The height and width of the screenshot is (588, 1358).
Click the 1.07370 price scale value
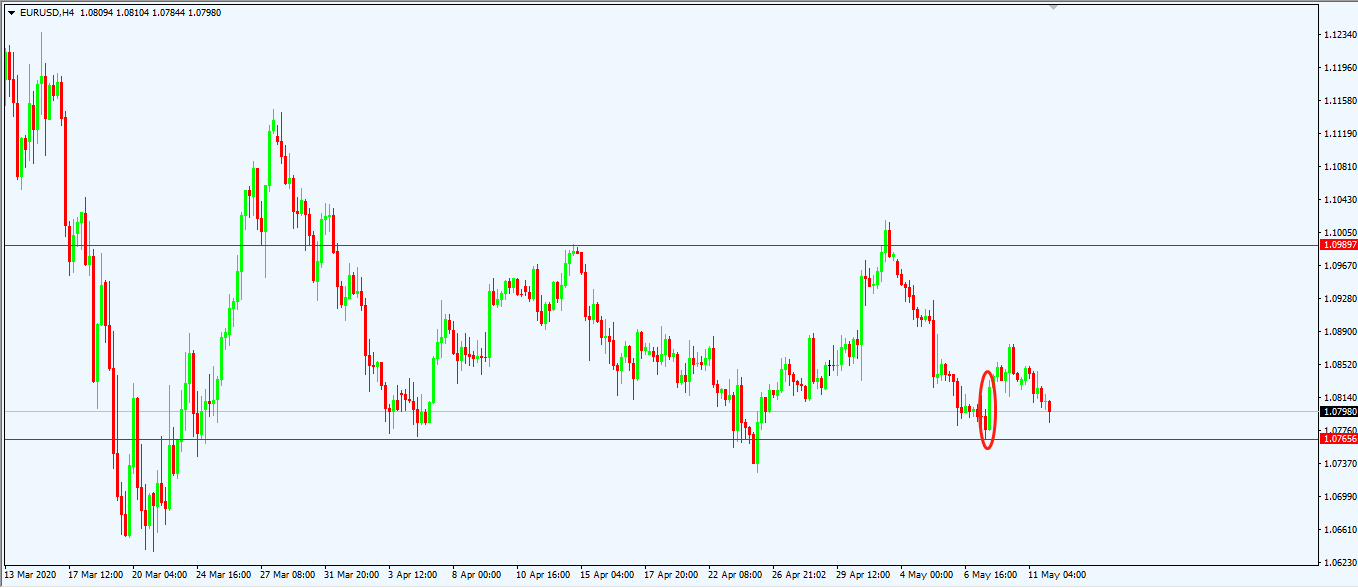click(x=1339, y=464)
